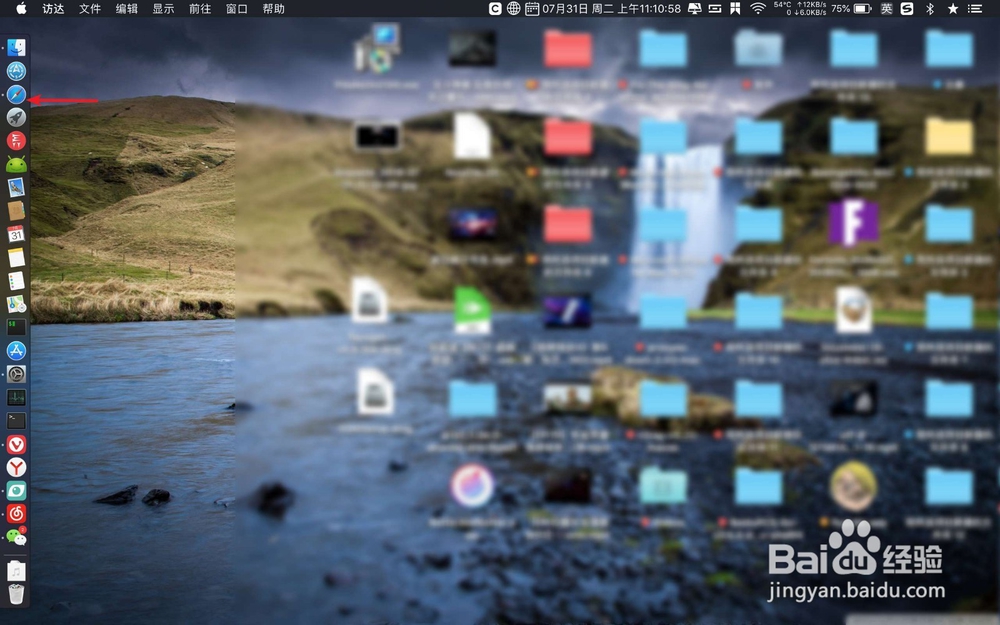
Task: Click the bookmark-shaped menu bar icon
Action: [735, 8]
